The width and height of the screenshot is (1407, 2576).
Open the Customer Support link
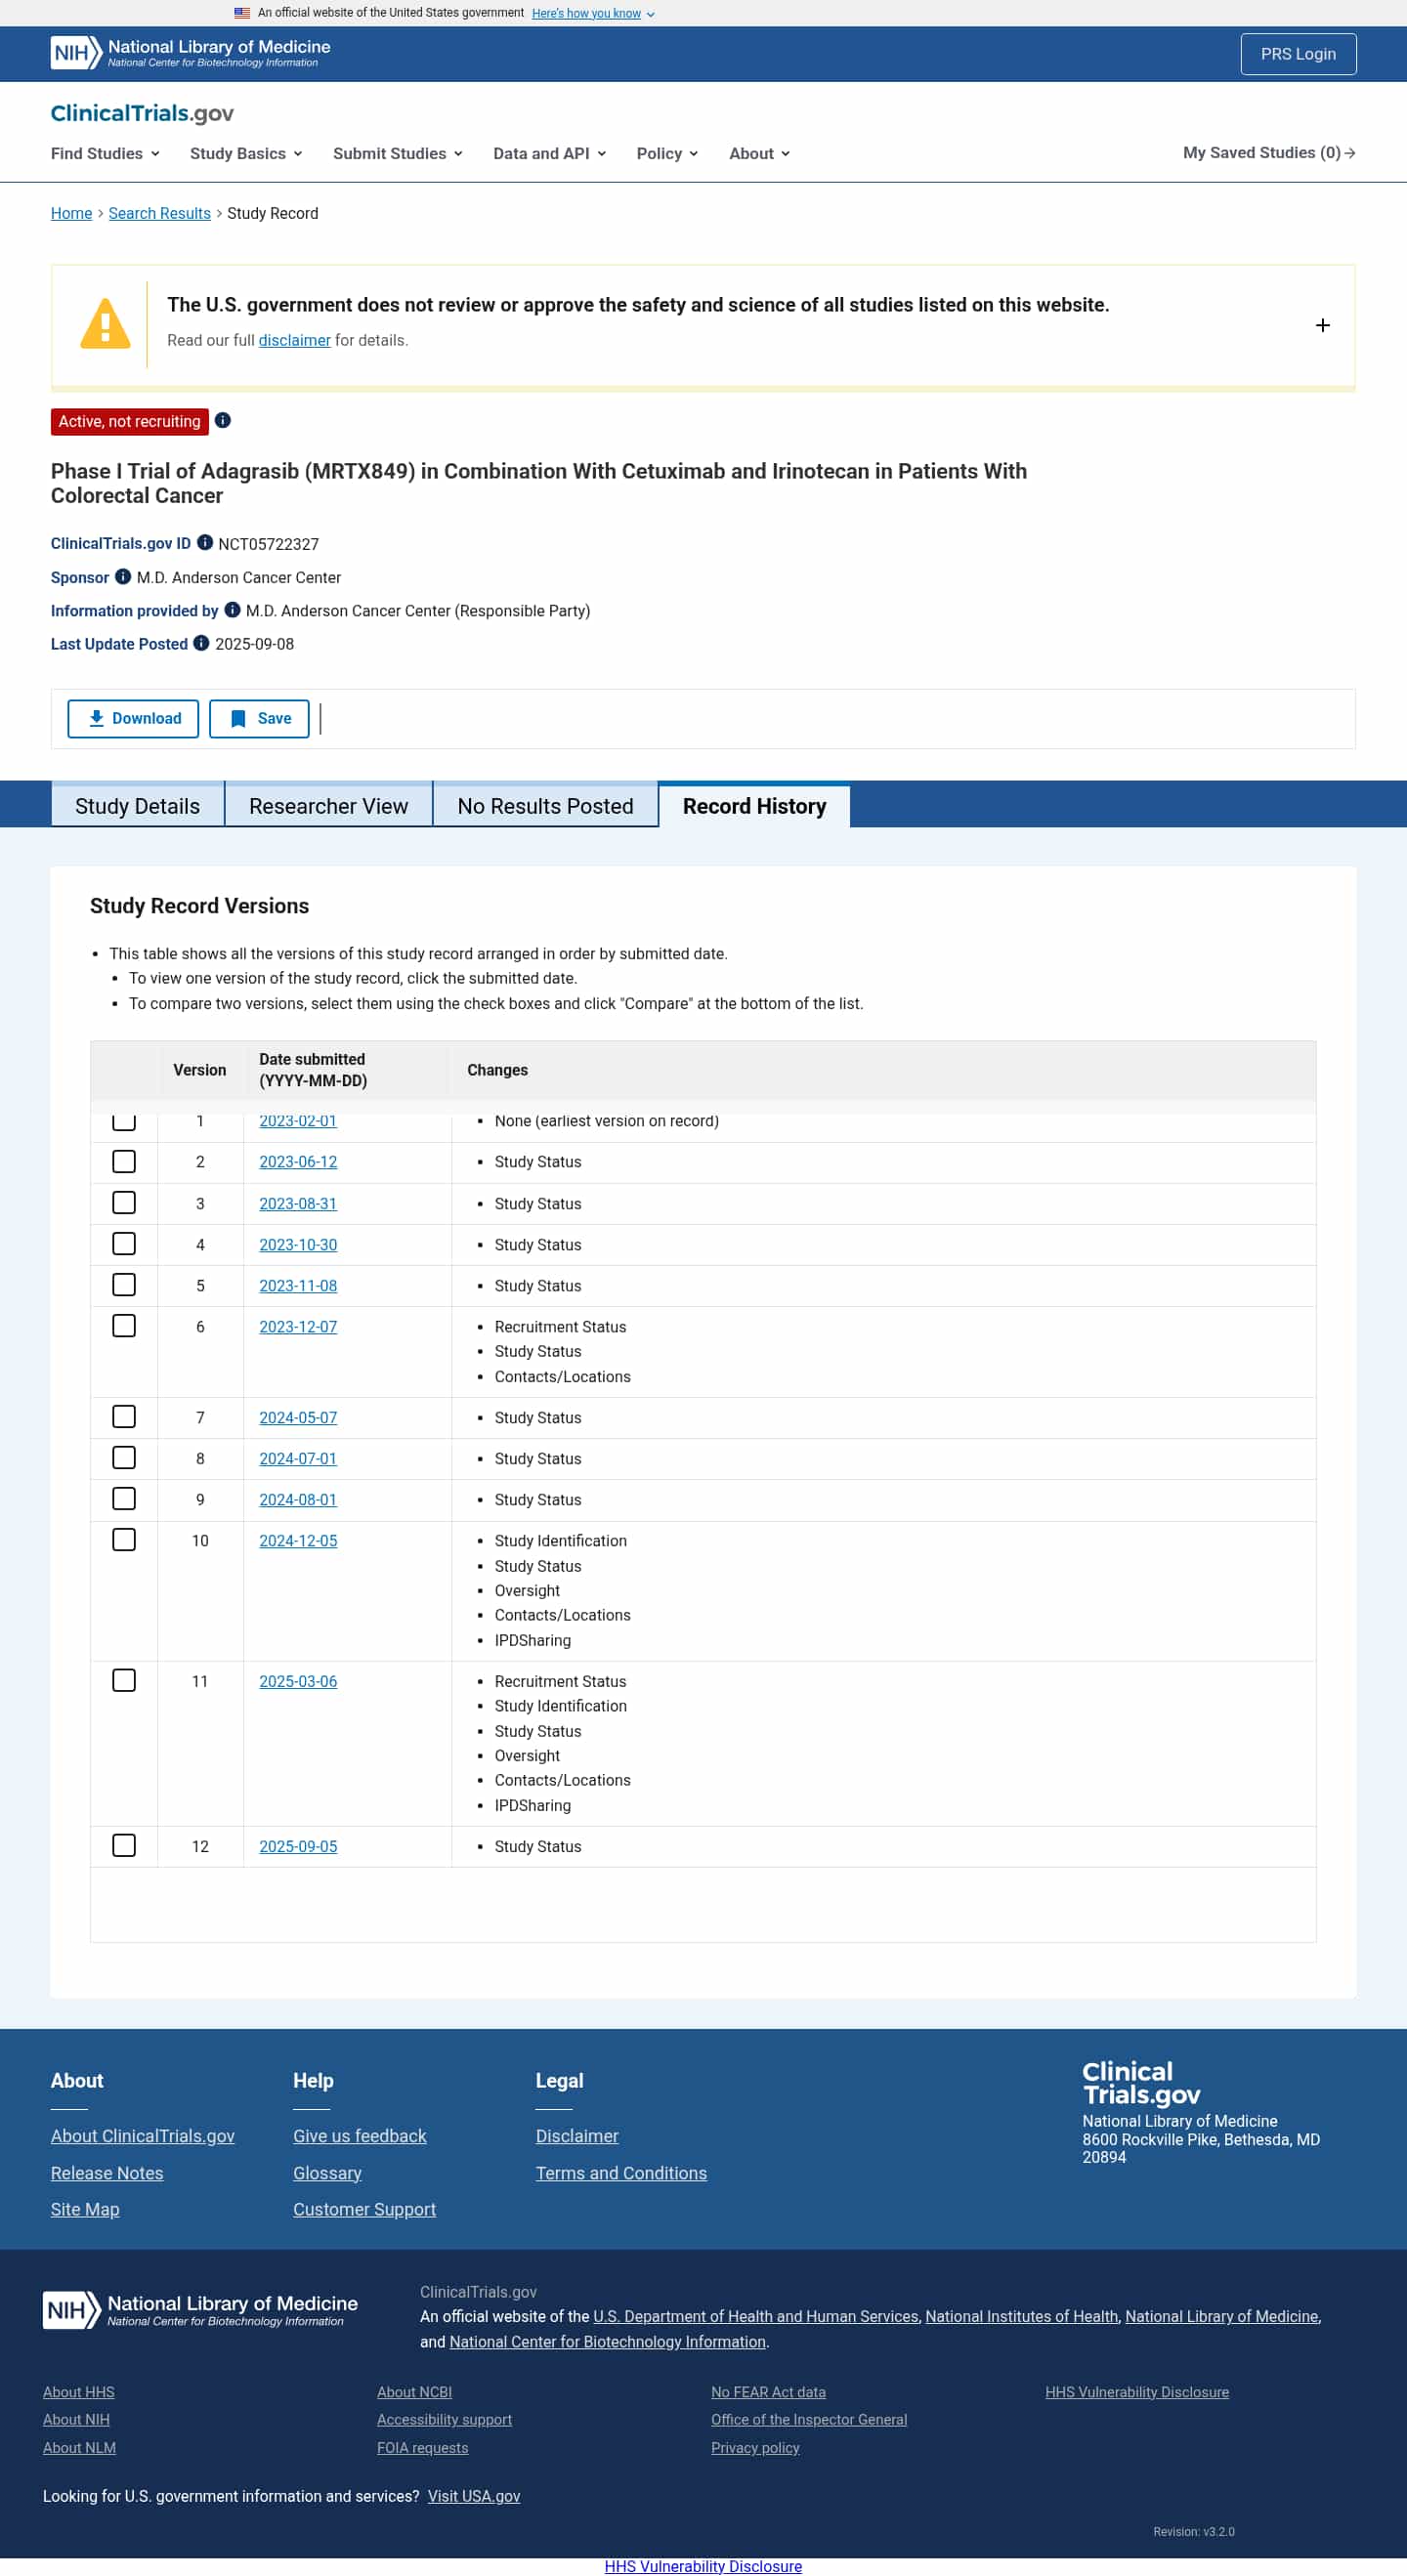click(365, 2209)
